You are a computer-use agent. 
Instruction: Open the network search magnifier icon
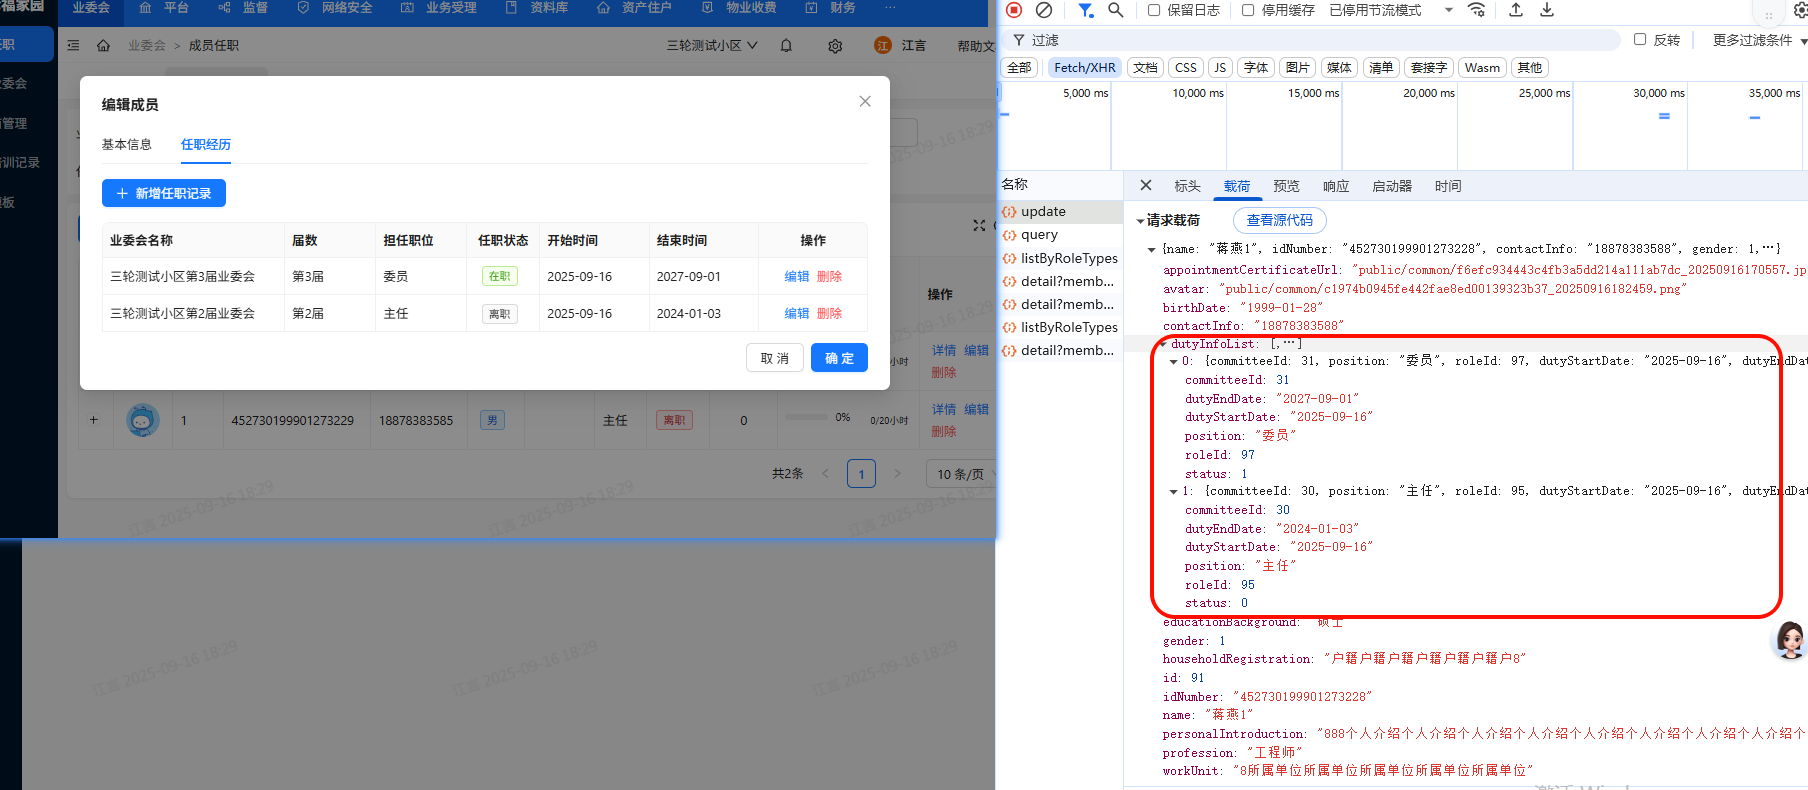coord(1116,10)
